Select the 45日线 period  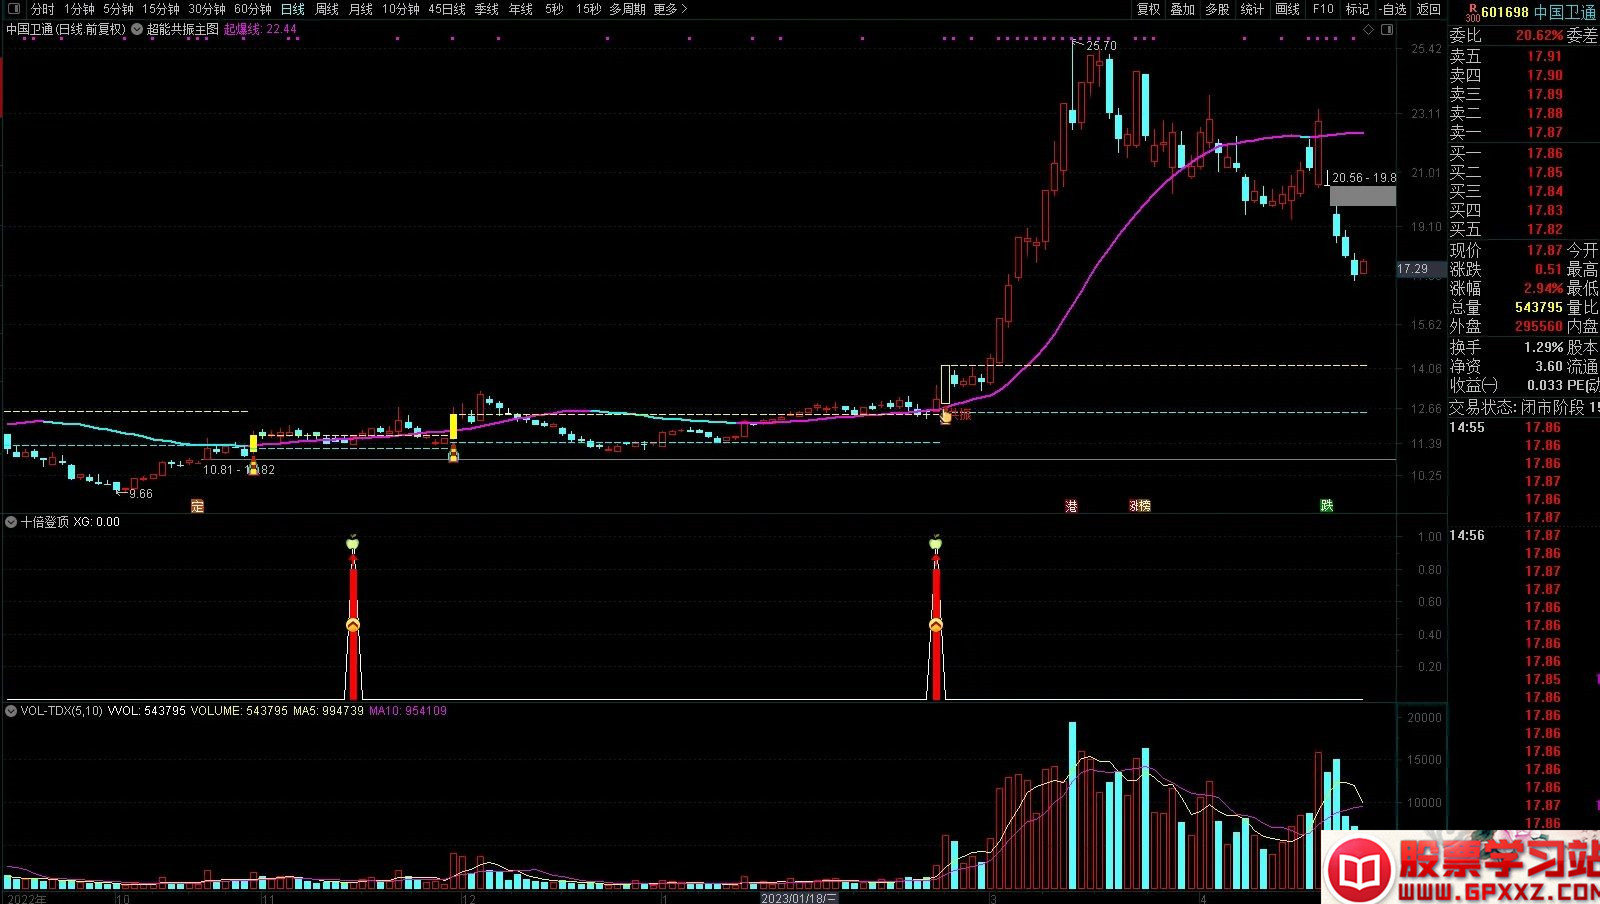(x=447, y=9)
